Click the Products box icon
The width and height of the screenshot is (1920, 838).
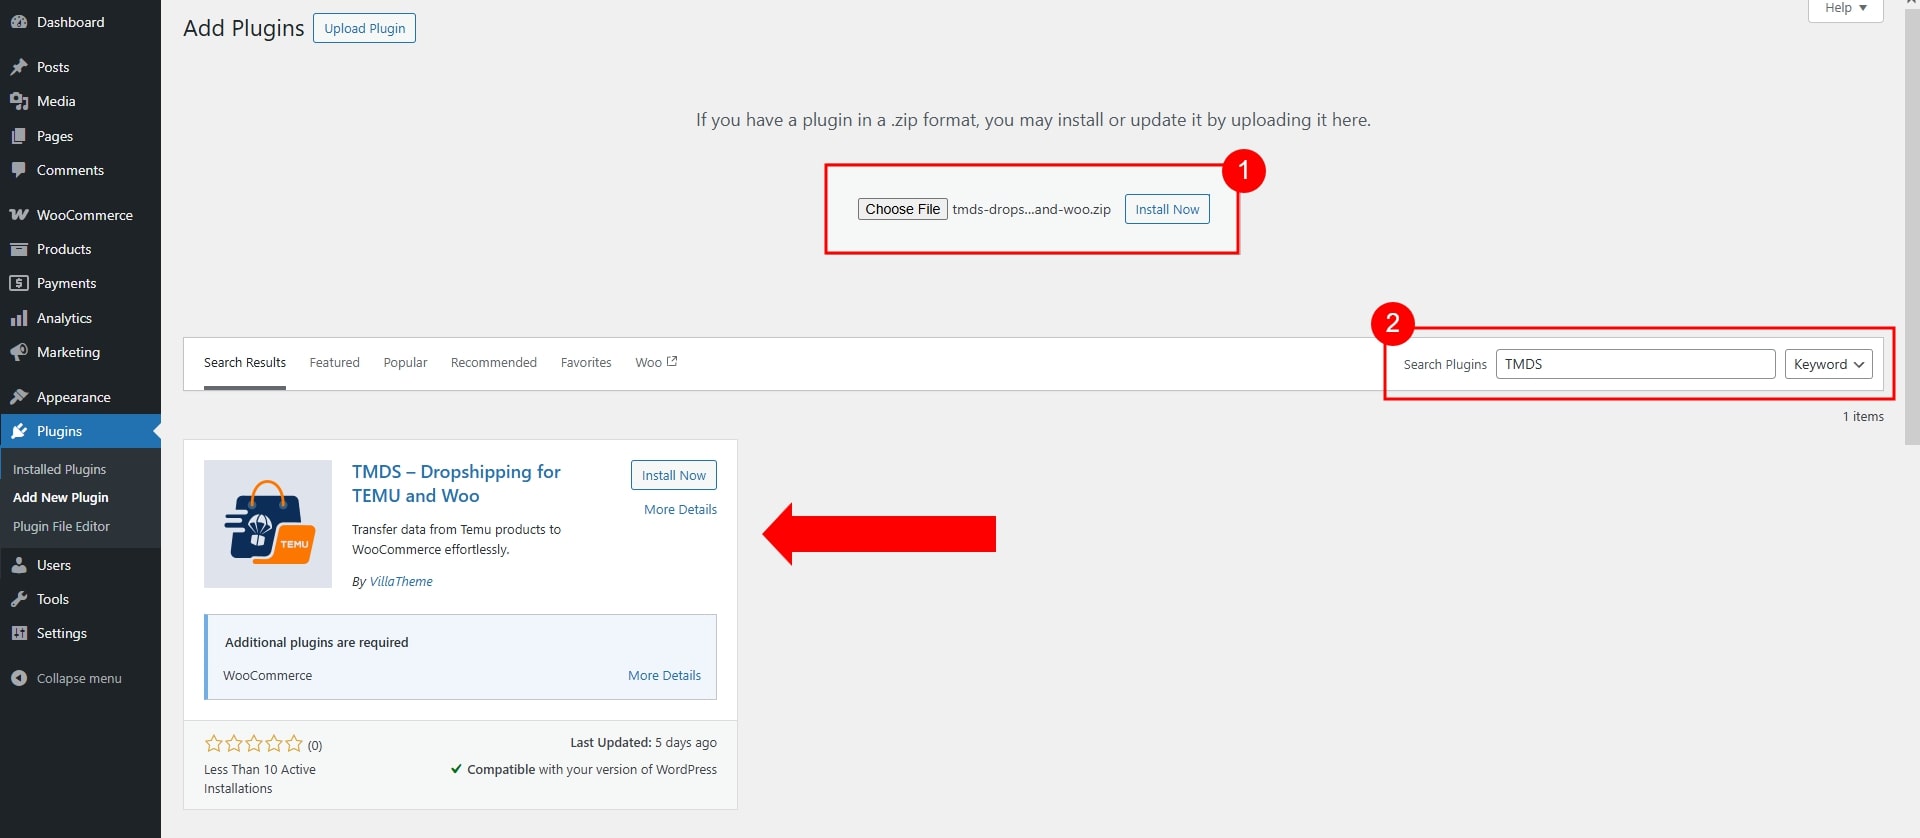(19, 249)
